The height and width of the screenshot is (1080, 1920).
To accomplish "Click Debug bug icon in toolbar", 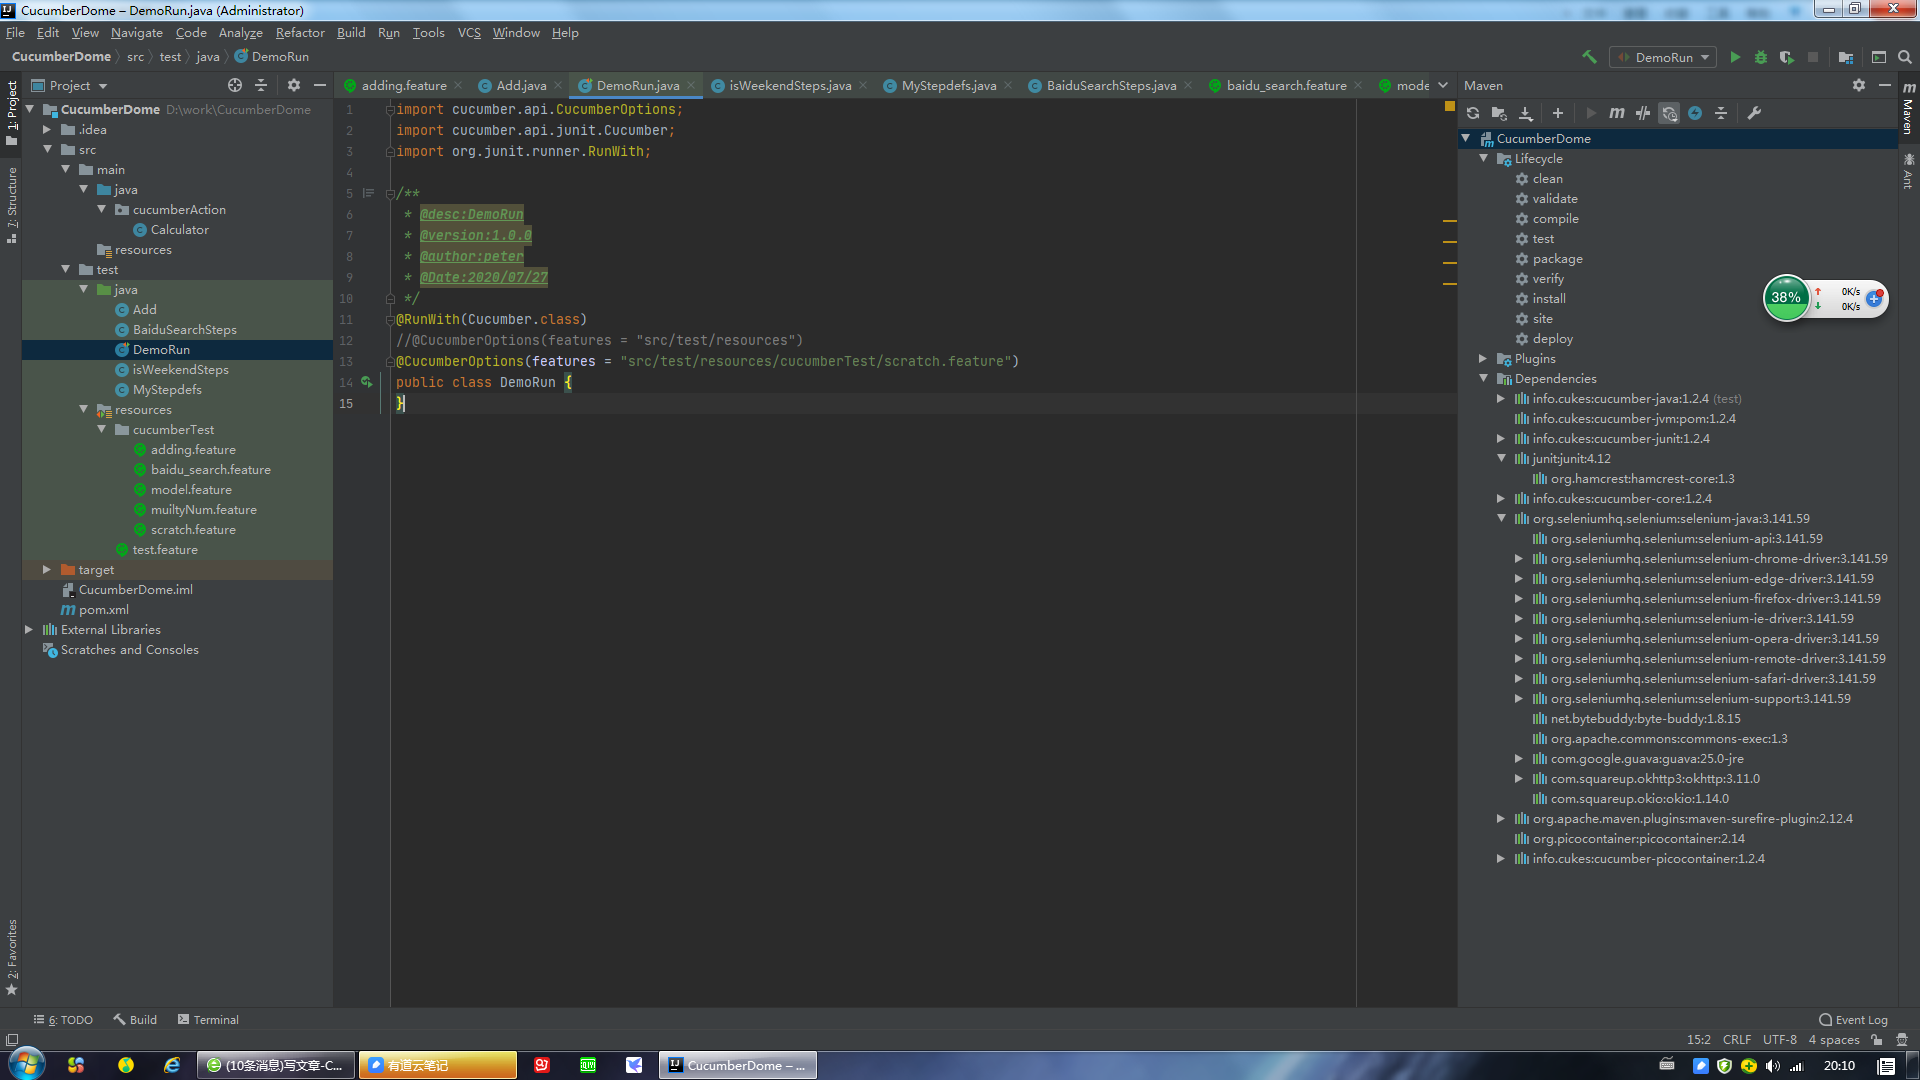I will pos(1761,57).
